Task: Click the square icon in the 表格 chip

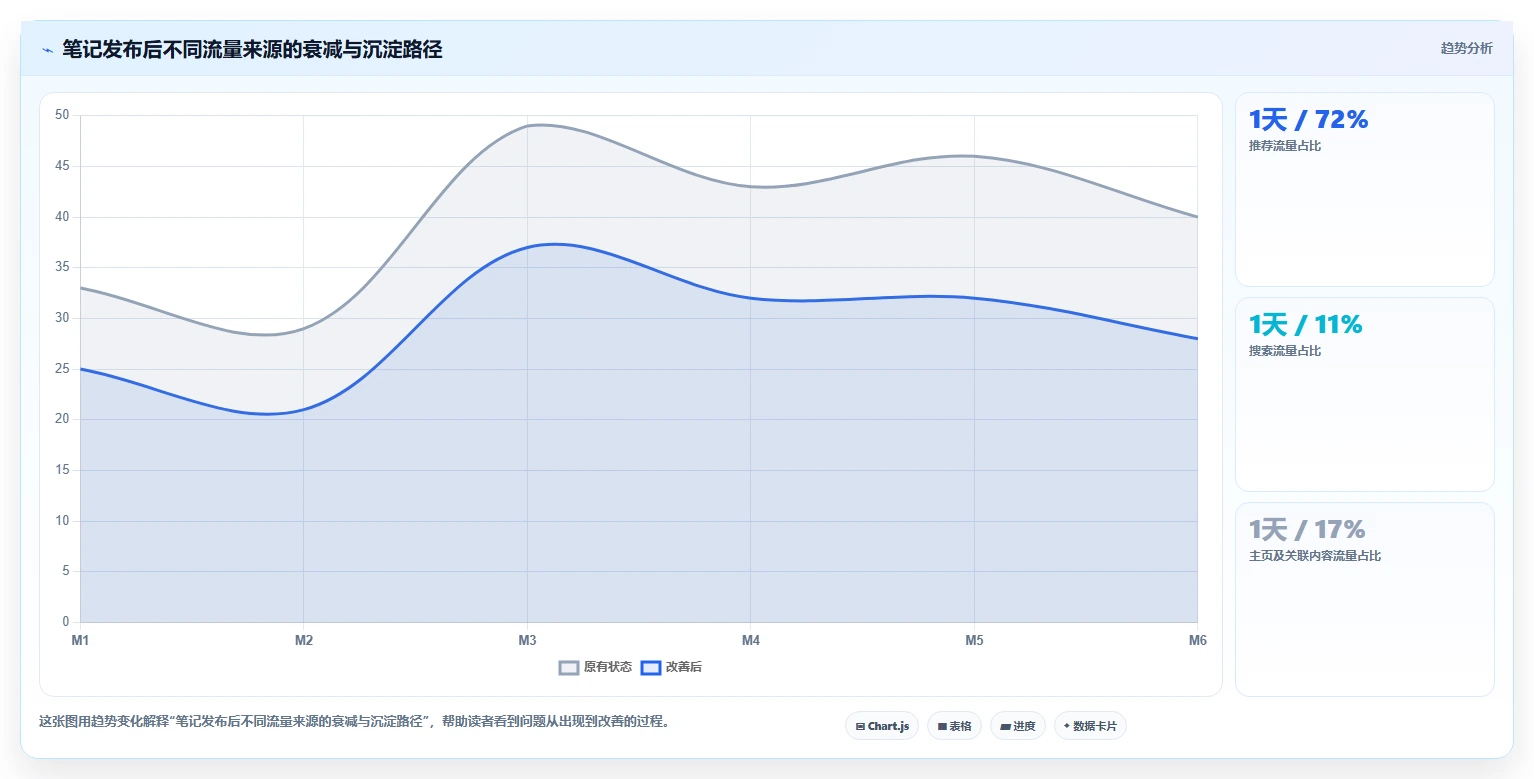Action: tap(942, 727)
